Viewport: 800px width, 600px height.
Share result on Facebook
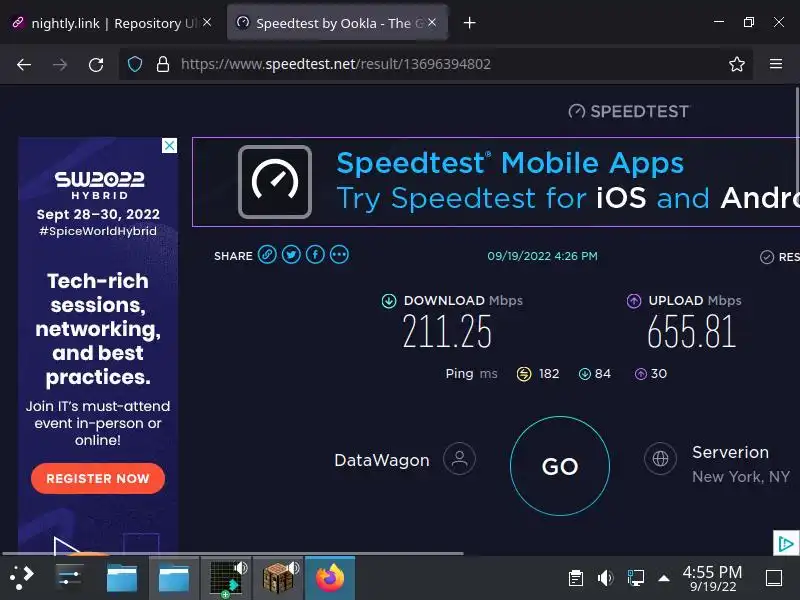(x=315, y=254)
